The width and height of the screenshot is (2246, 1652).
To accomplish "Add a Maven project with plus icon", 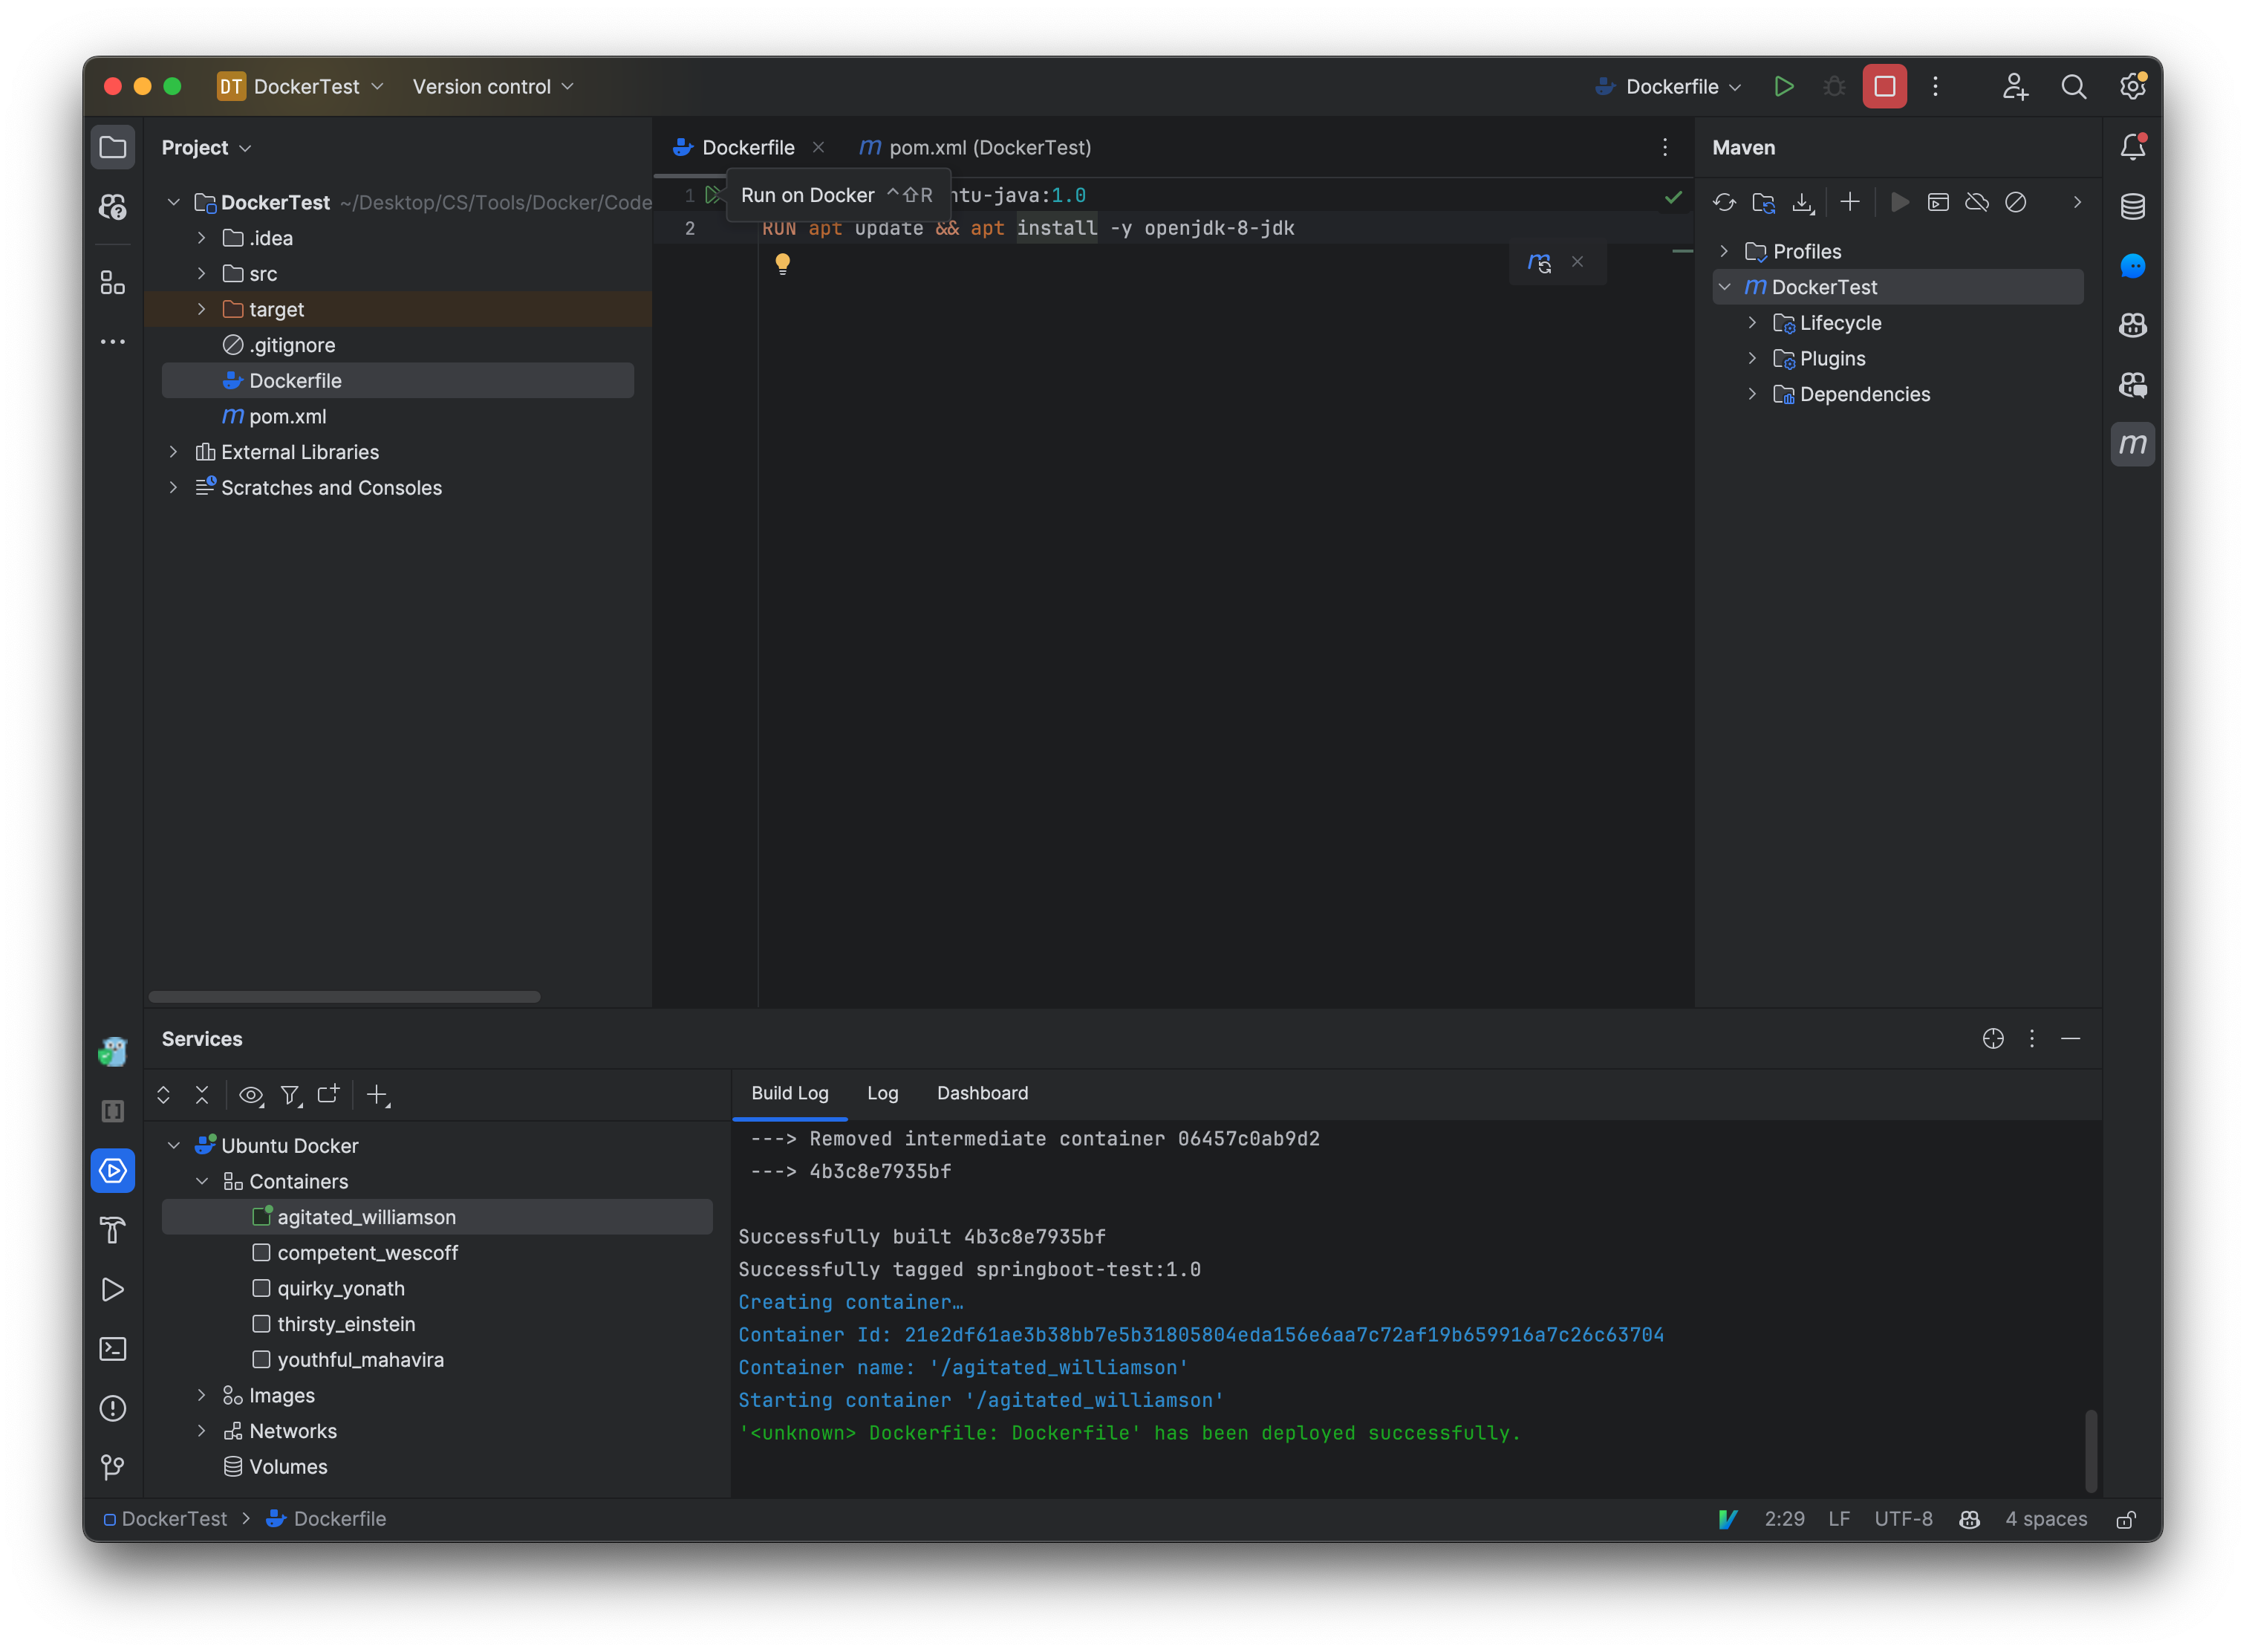I will 1850,203.
